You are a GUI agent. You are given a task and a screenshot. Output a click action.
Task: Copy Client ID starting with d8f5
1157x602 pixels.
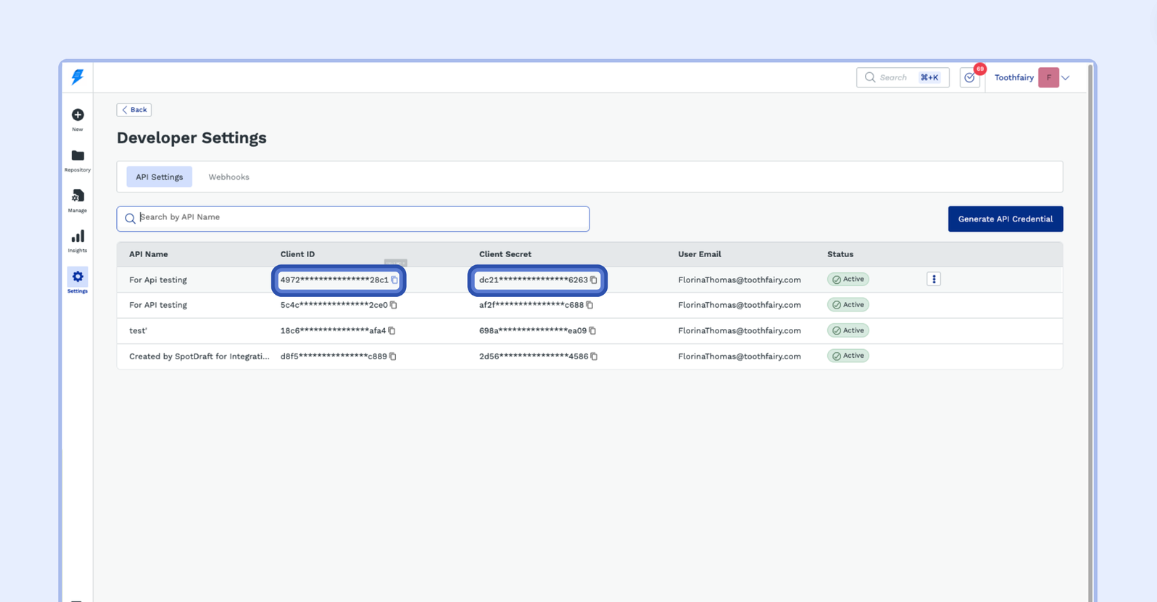[392, 356]
